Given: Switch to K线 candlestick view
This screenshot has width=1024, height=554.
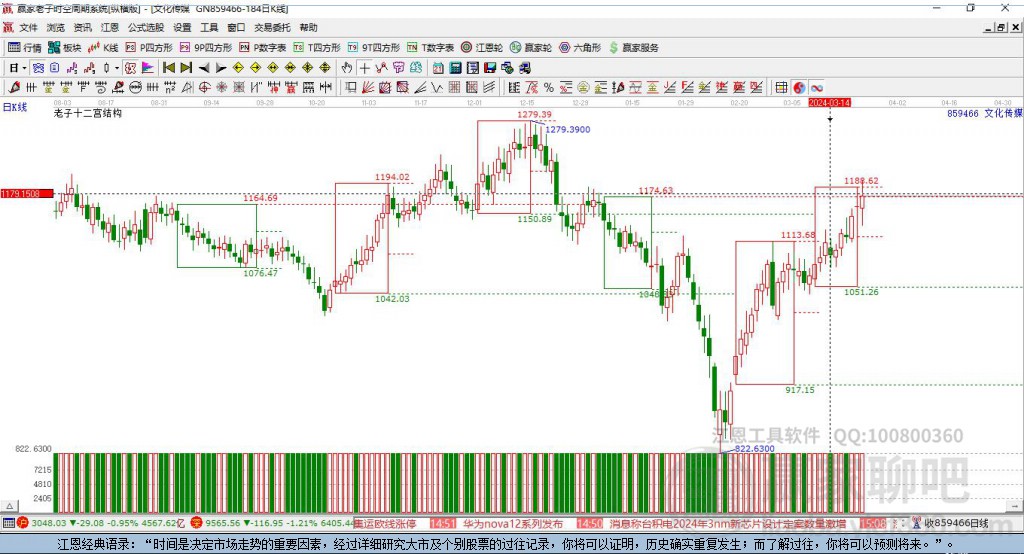Looking at the screenshot, I should 104,48.
